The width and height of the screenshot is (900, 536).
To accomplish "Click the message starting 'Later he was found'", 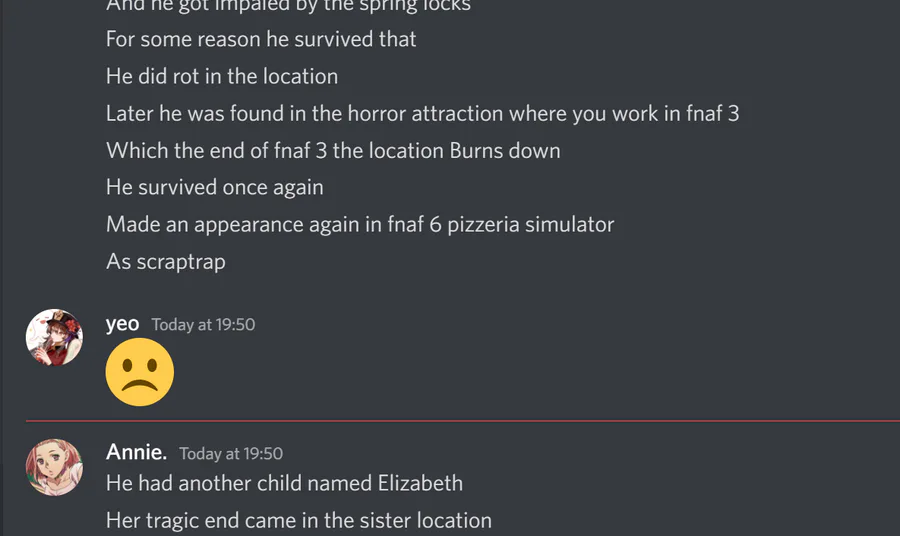I will [422, 114].
